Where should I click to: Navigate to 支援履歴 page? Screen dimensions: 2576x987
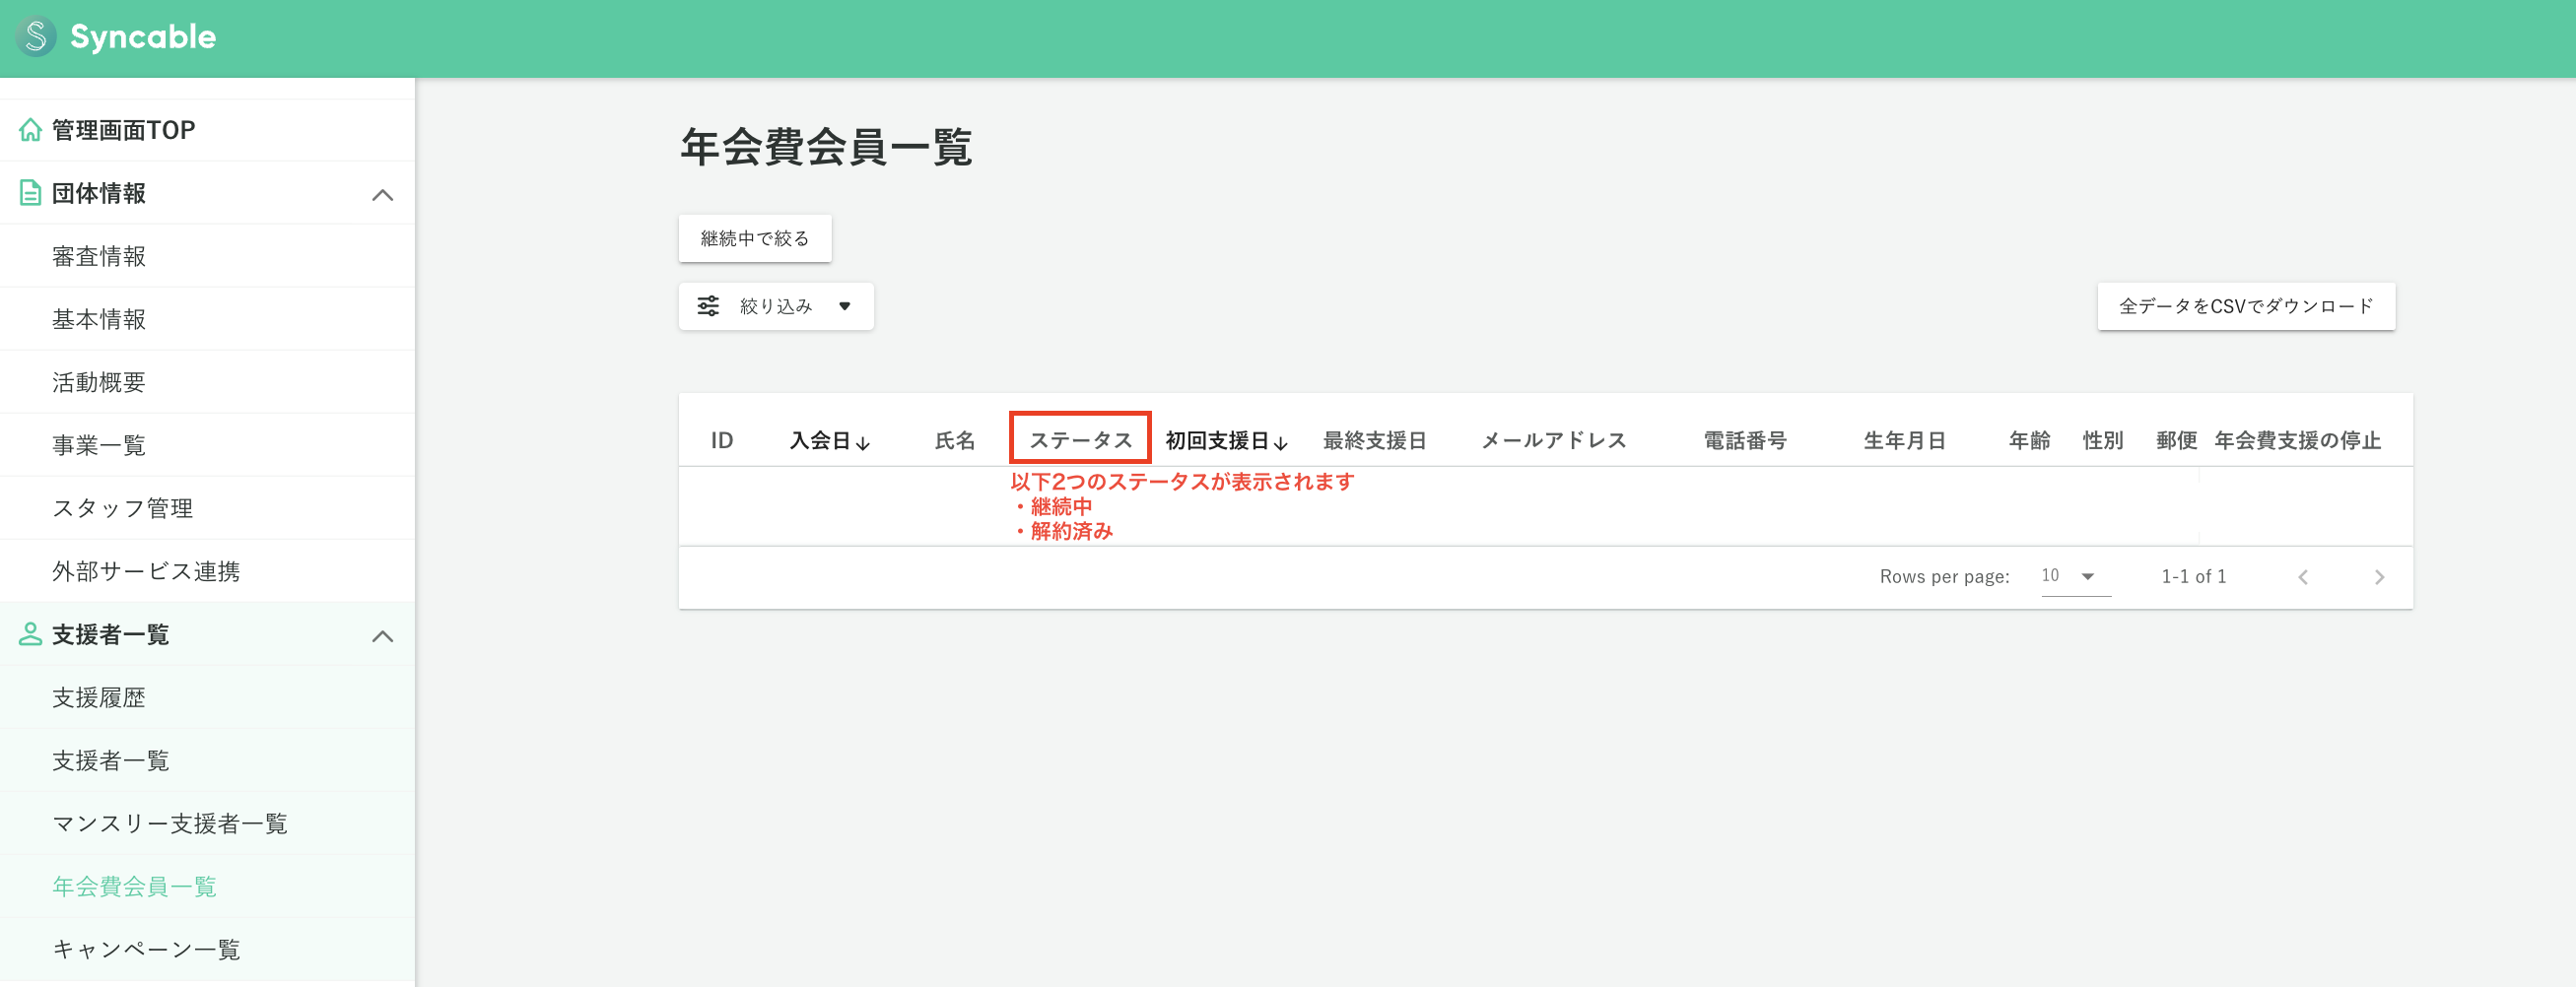(x=99, y=697)
